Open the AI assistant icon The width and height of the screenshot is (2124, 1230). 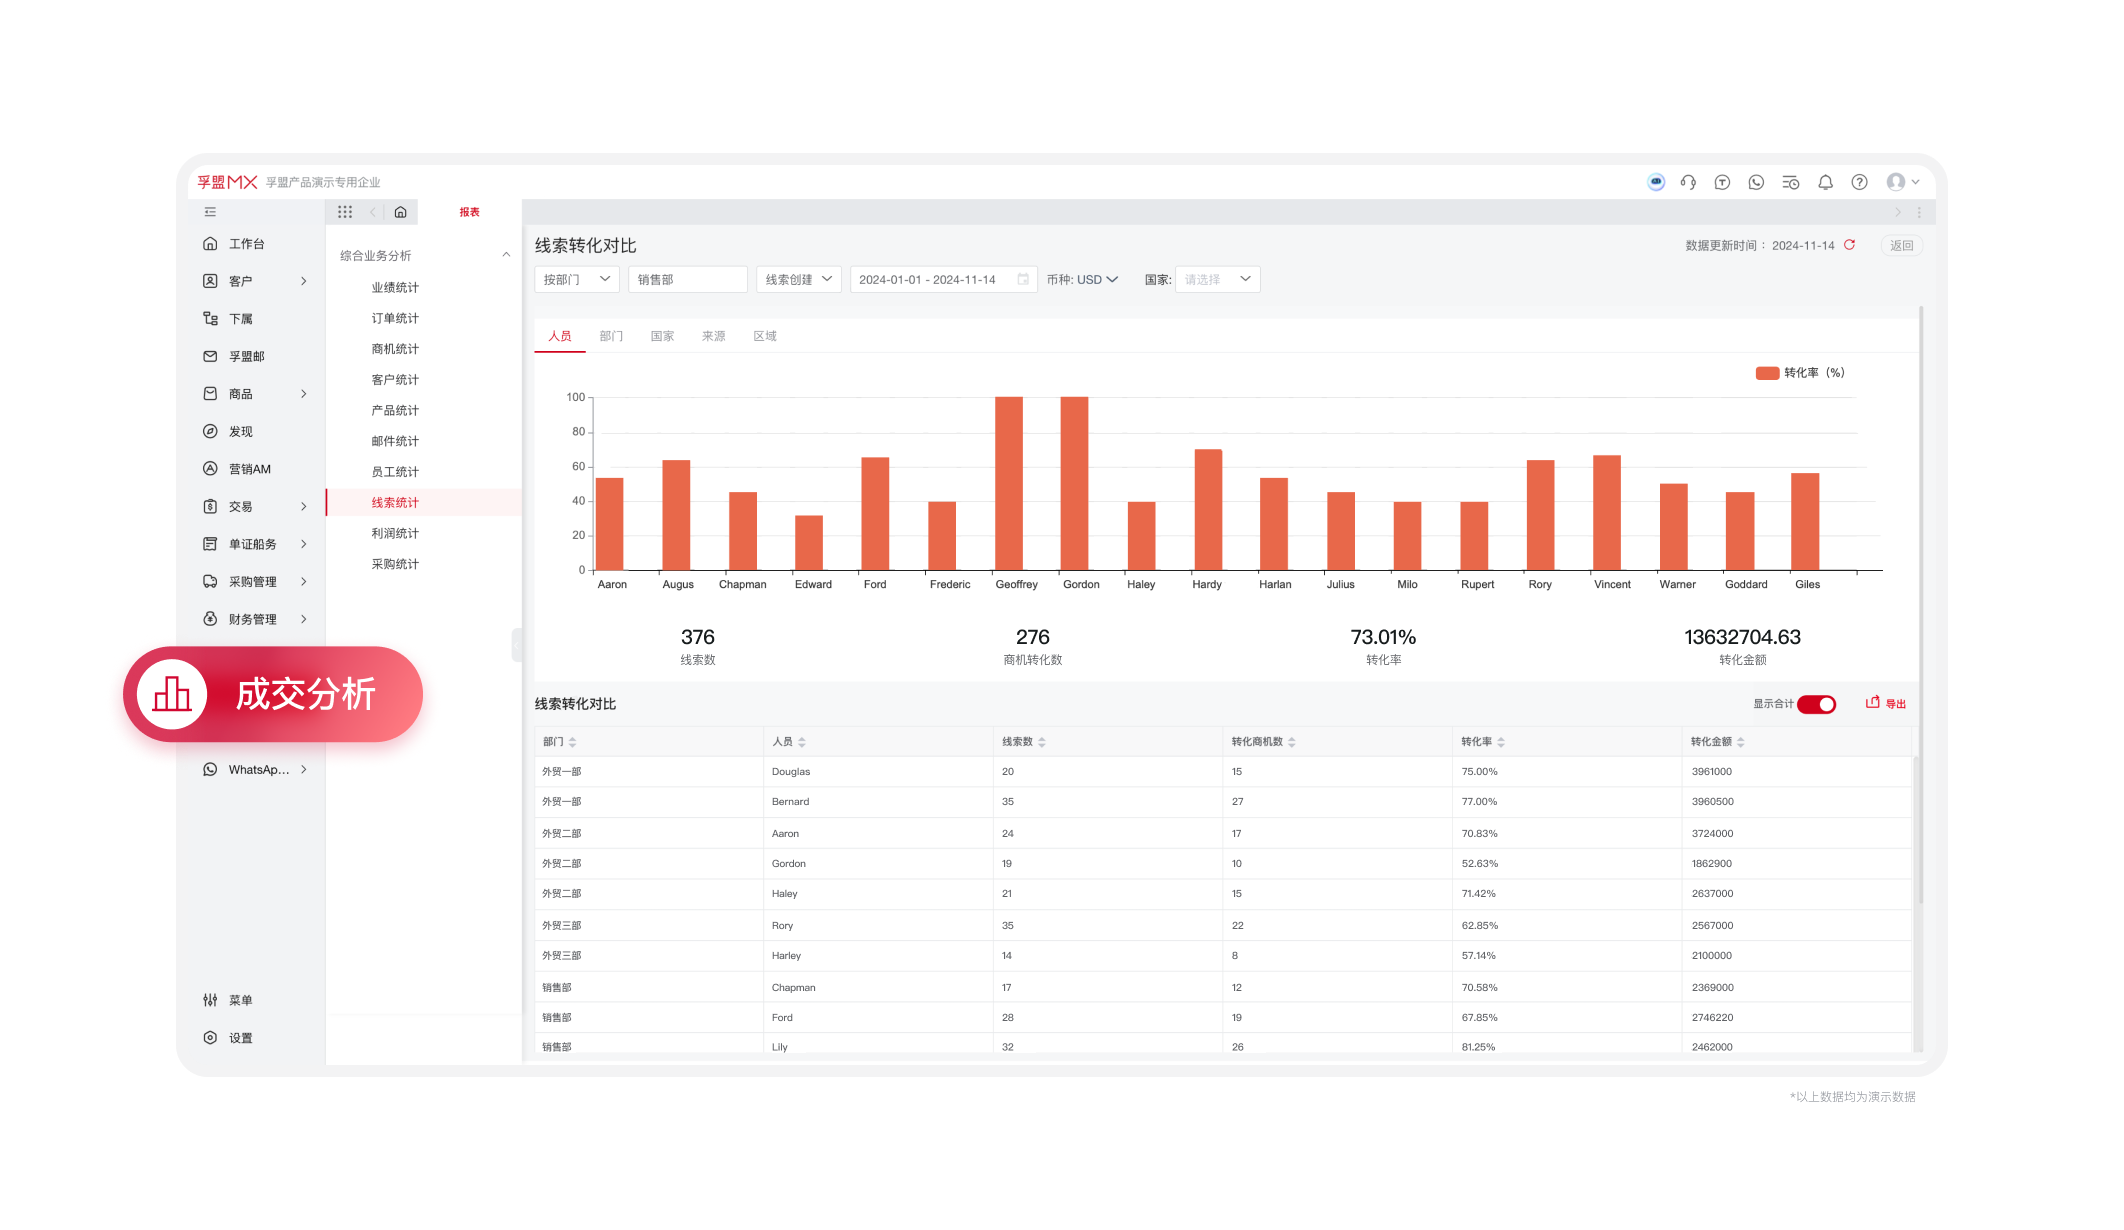point(1656,182)
